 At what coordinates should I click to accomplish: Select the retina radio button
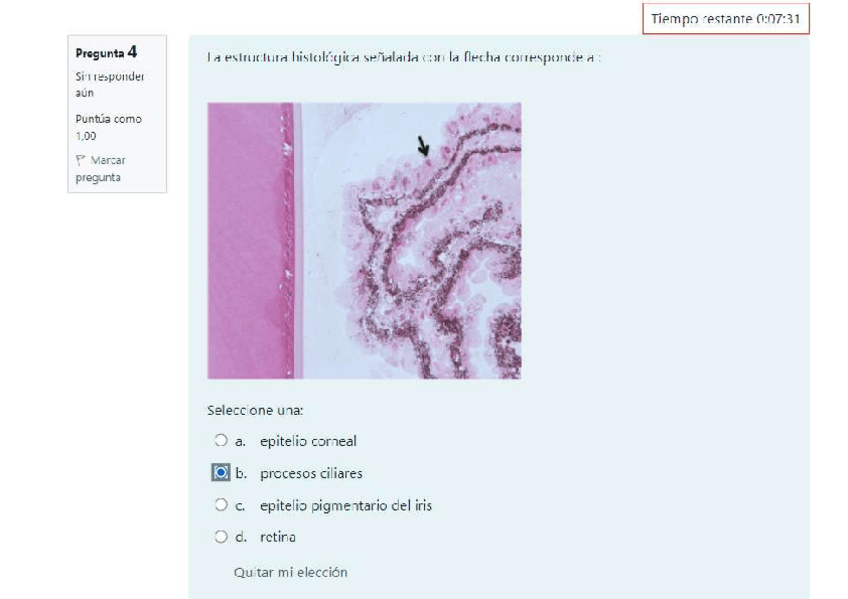[221, 537]
